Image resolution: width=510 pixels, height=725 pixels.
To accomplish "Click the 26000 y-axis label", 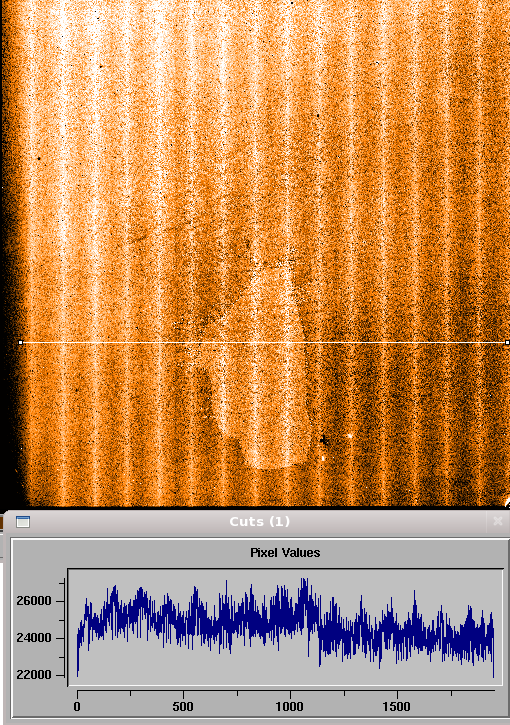I will click(34, 601).
